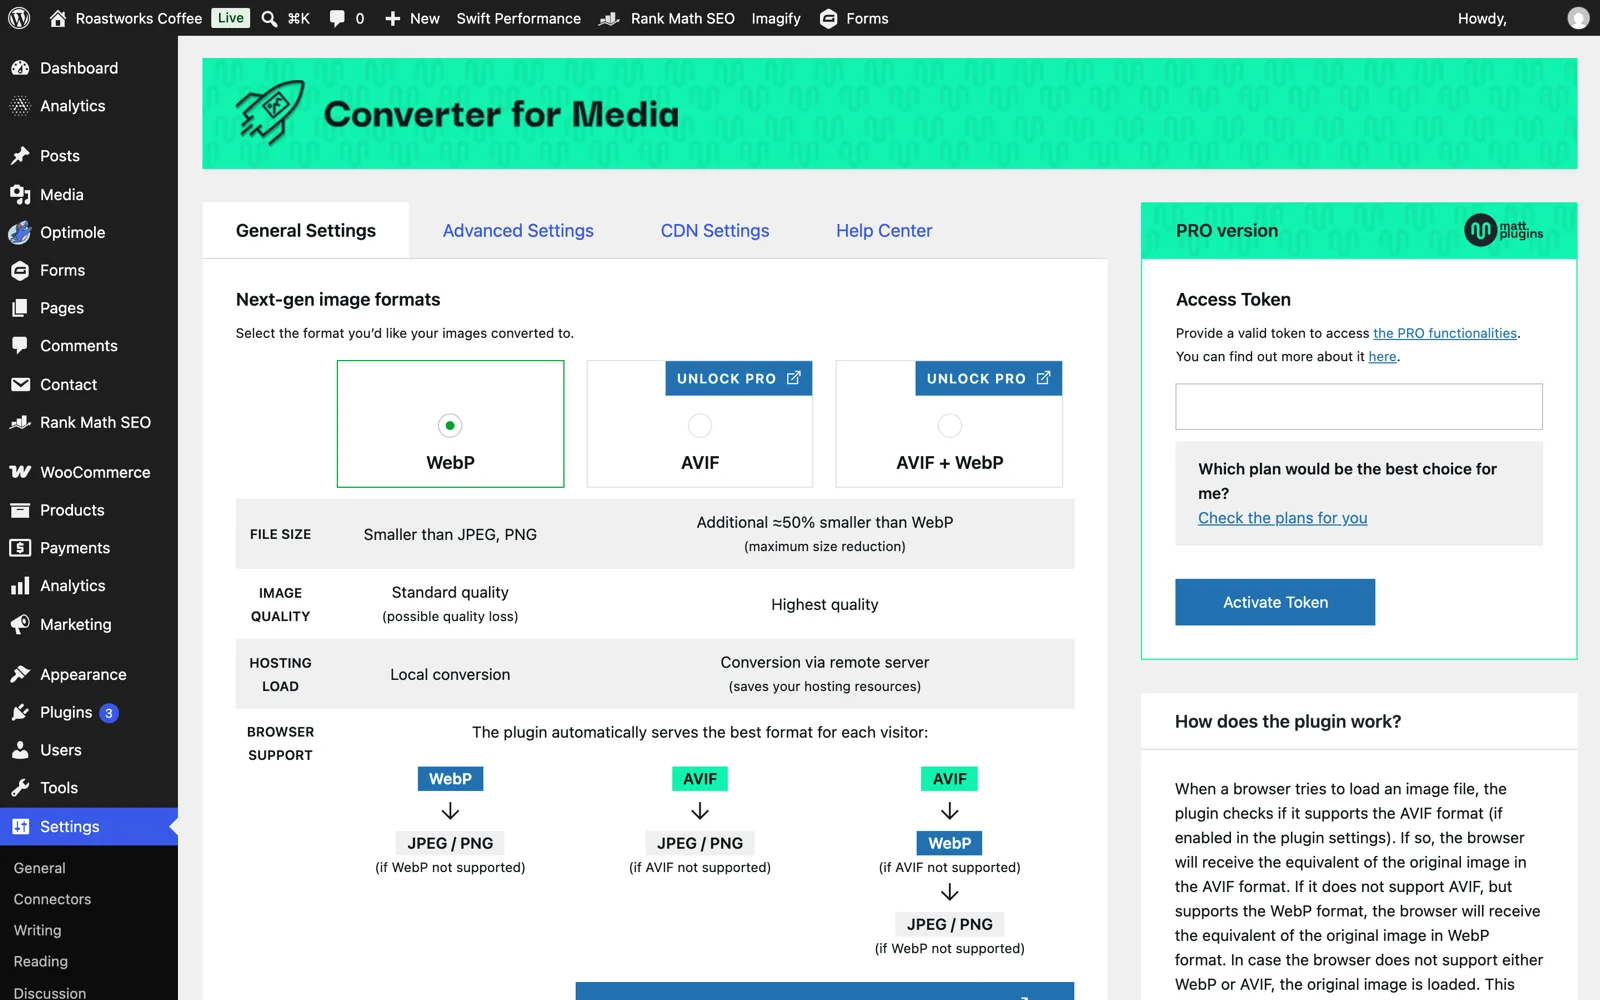Open the CDN Settings tab
Image resolution: width=1600 pixels, height=1000 pixels.
coord(715,230)
